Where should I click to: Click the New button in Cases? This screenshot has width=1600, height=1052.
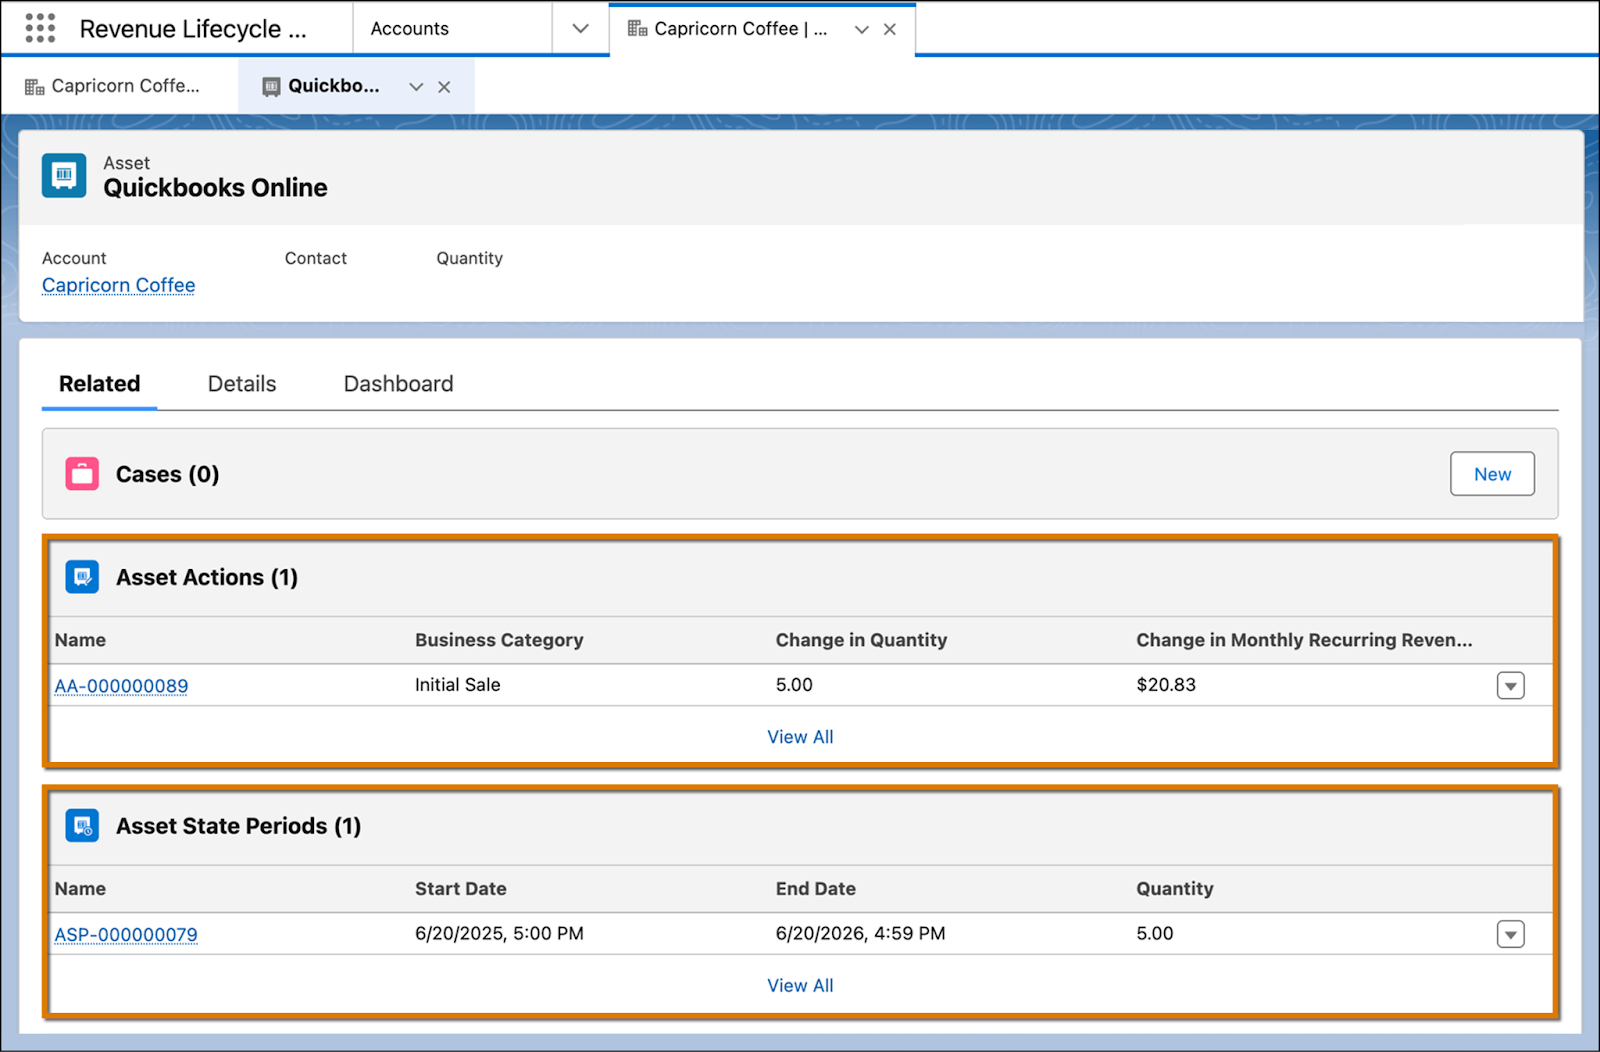(1492, 474)
